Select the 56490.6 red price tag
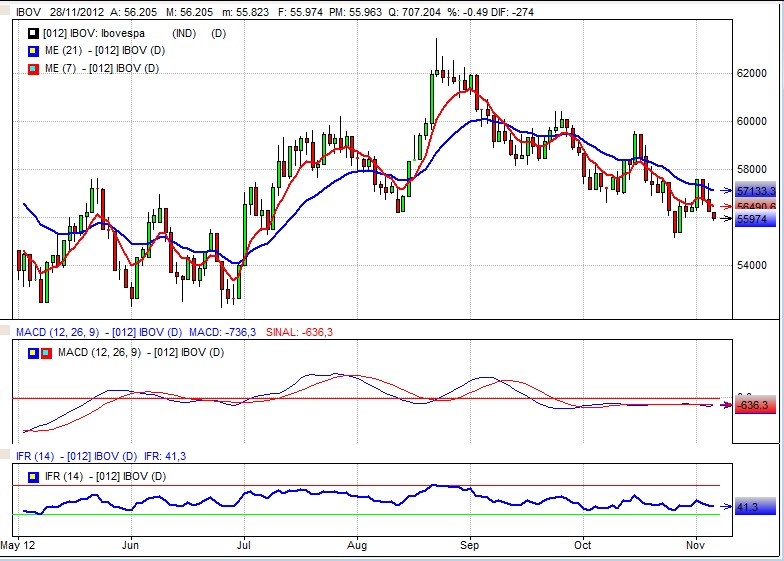Image resolution: width=784 pixels, height=561 pixels. tap(755, 205)
